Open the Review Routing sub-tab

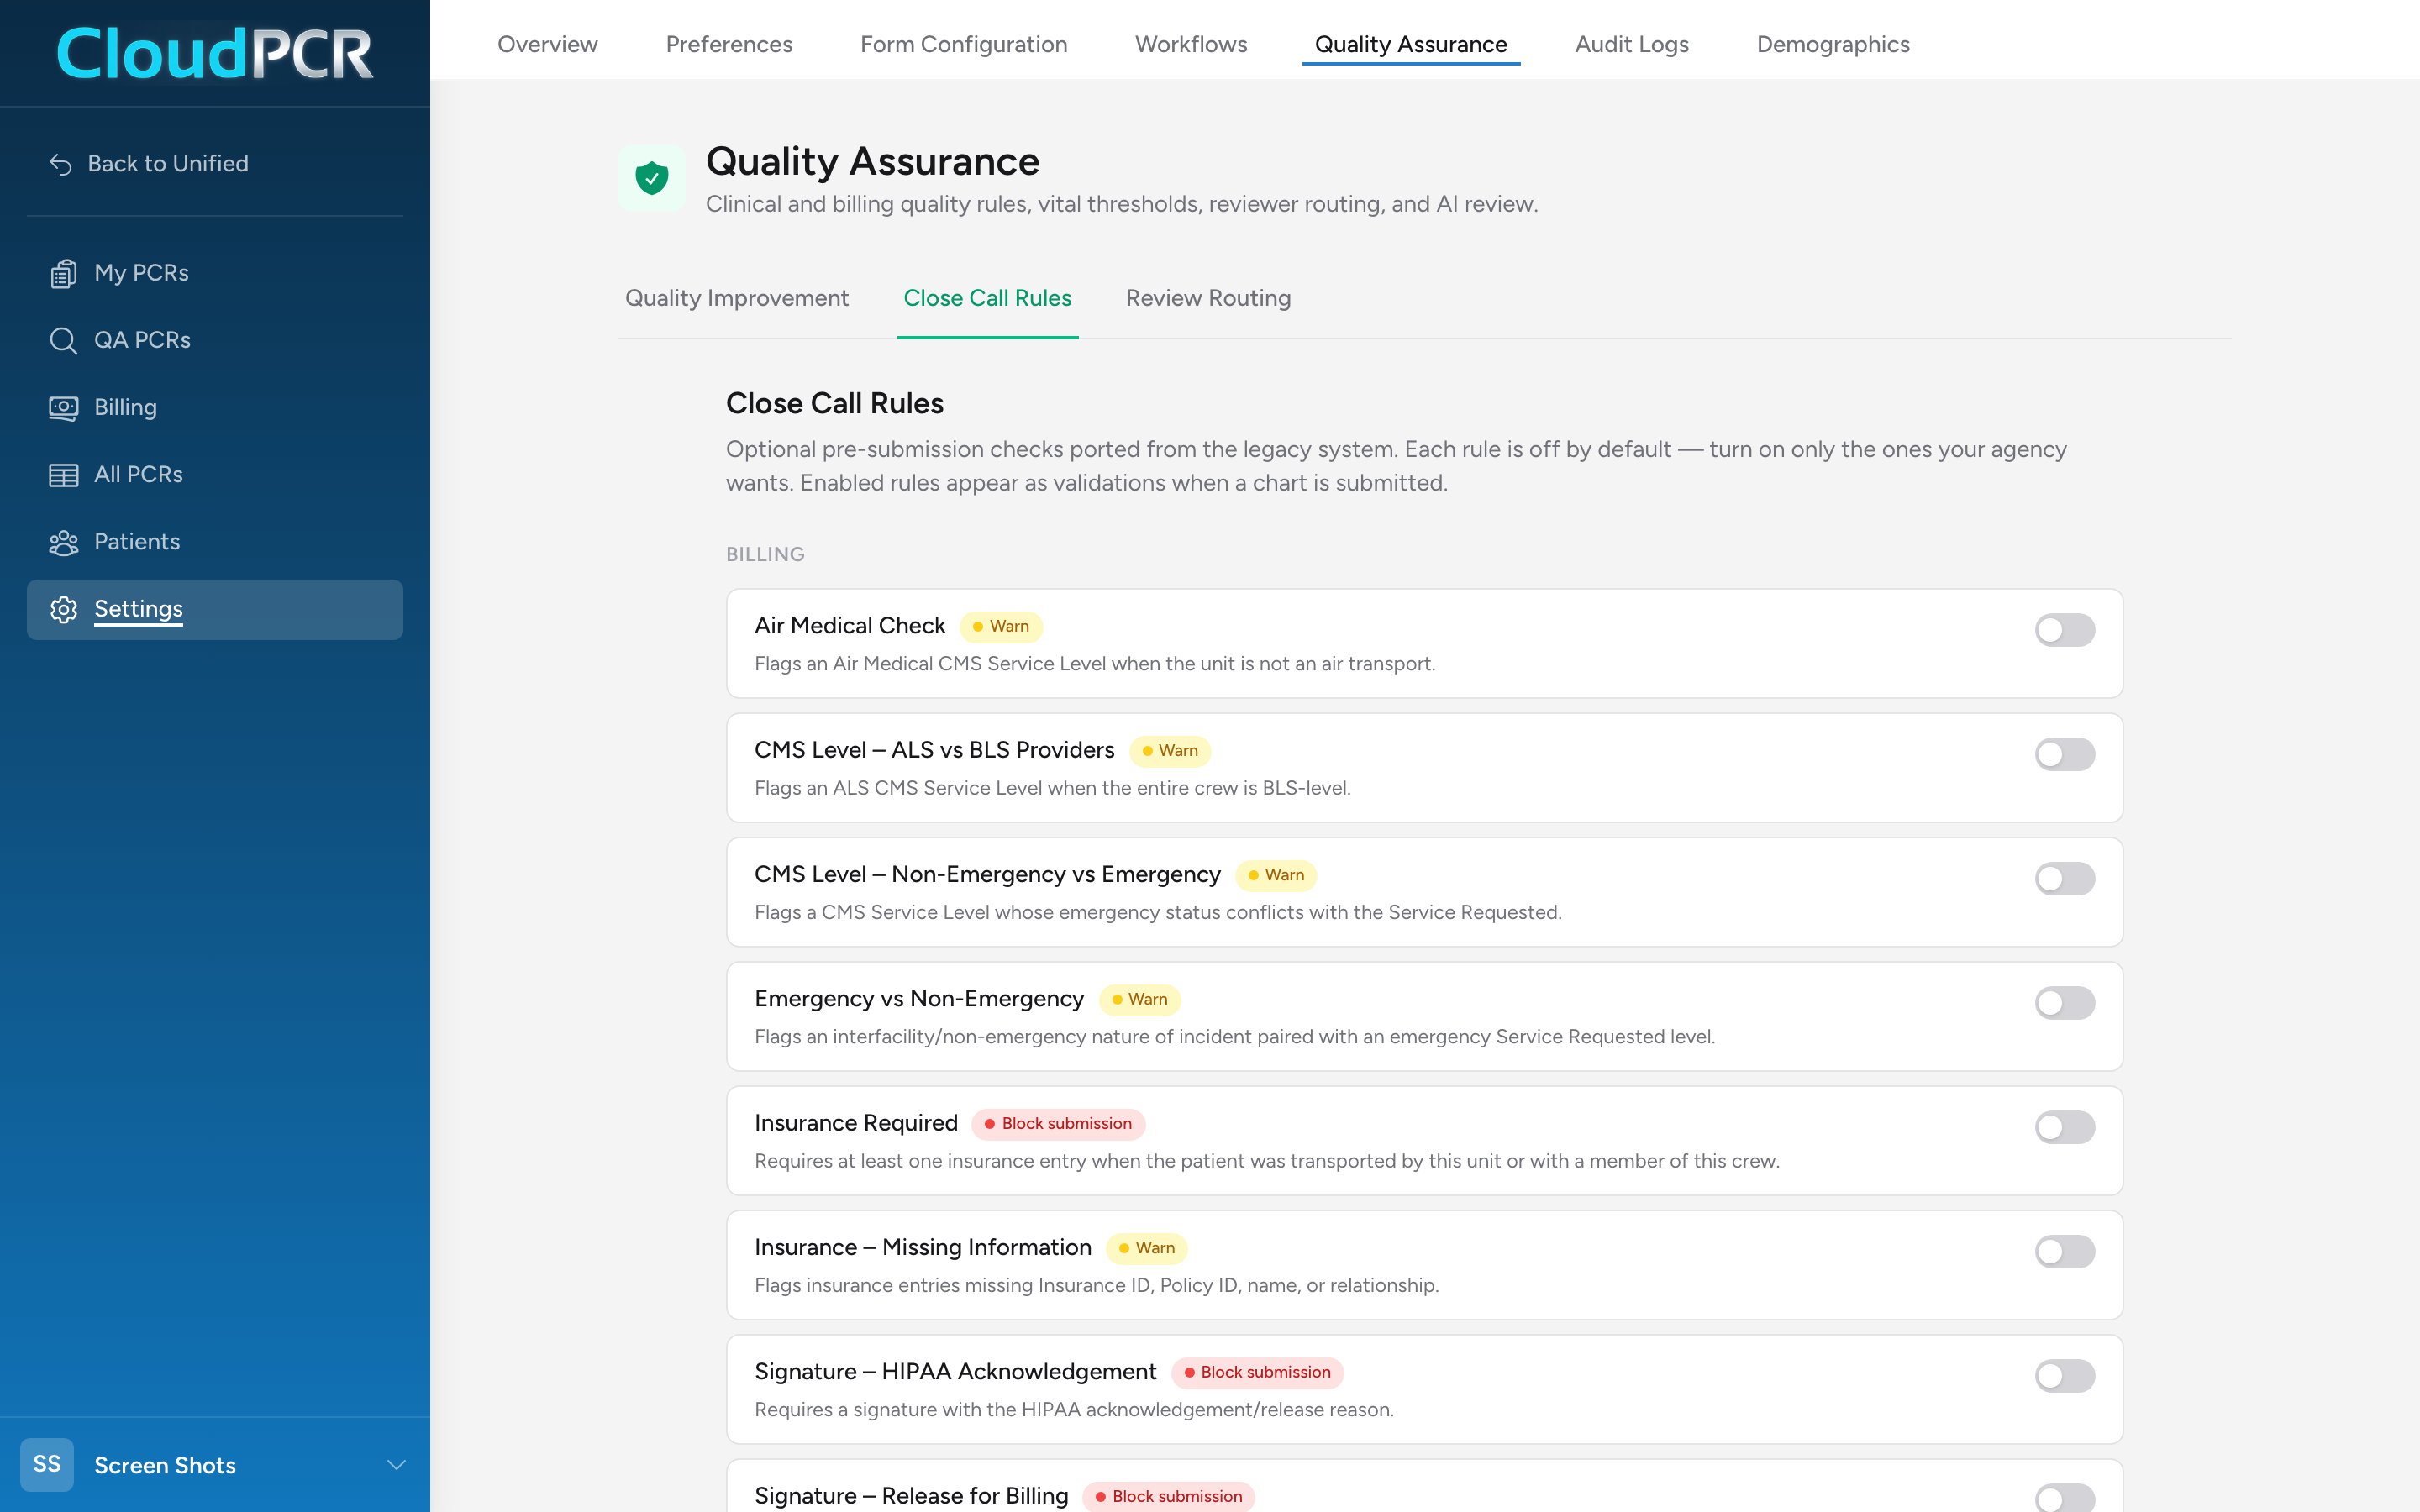pyautogui.click(x=1208, y=298)
